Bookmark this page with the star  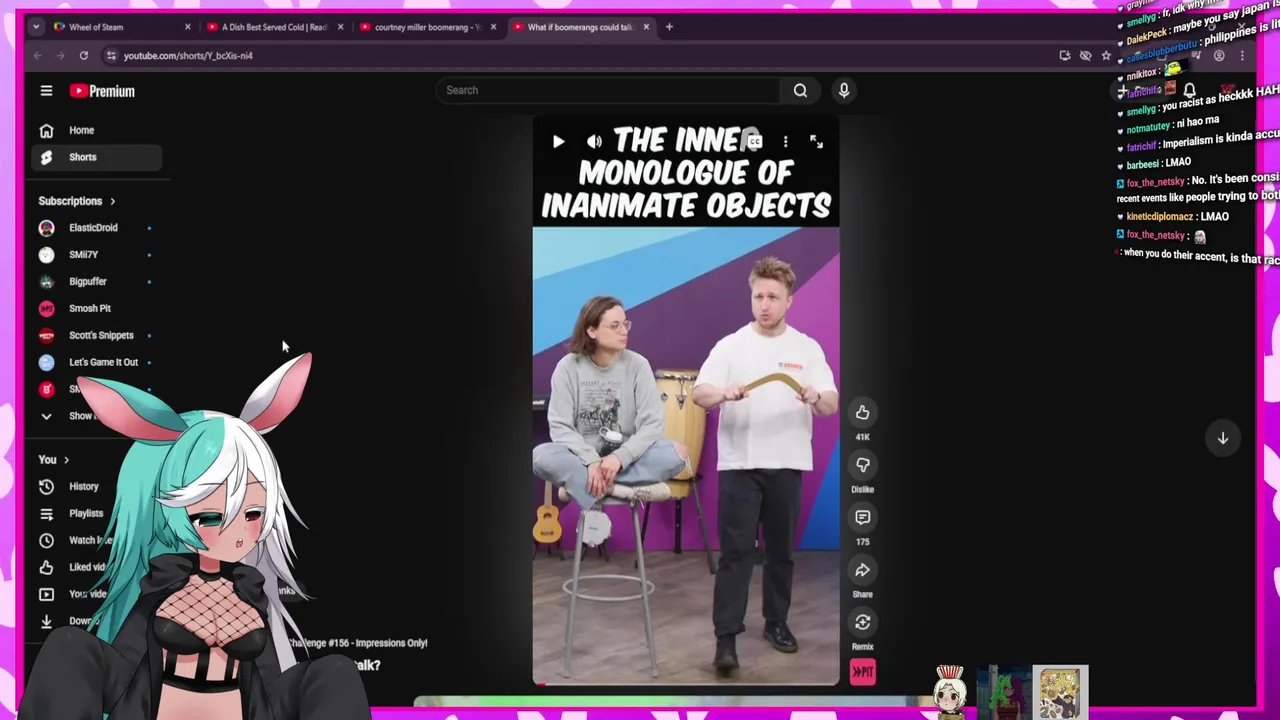click(x=1106, y=56)
